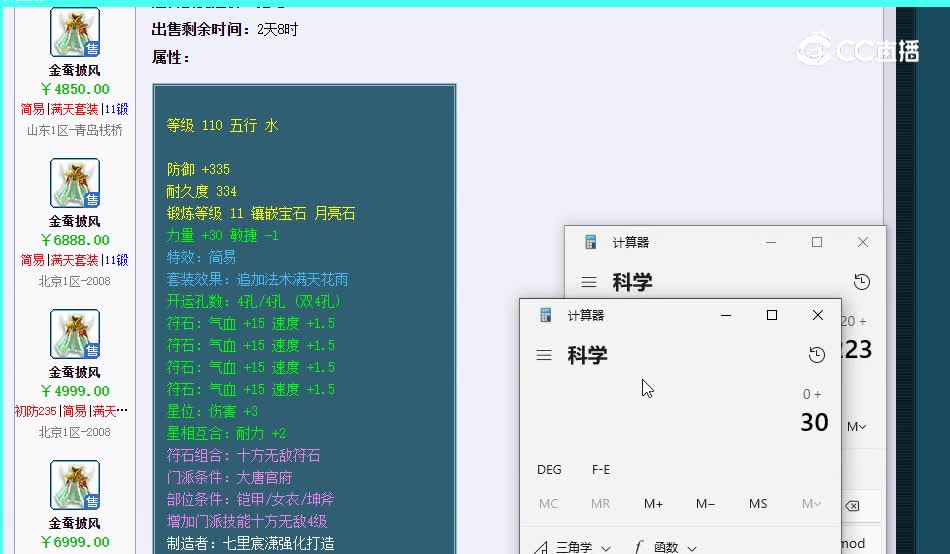
Task: Click the ¥6888.00 price link
Action: (75, 240)
